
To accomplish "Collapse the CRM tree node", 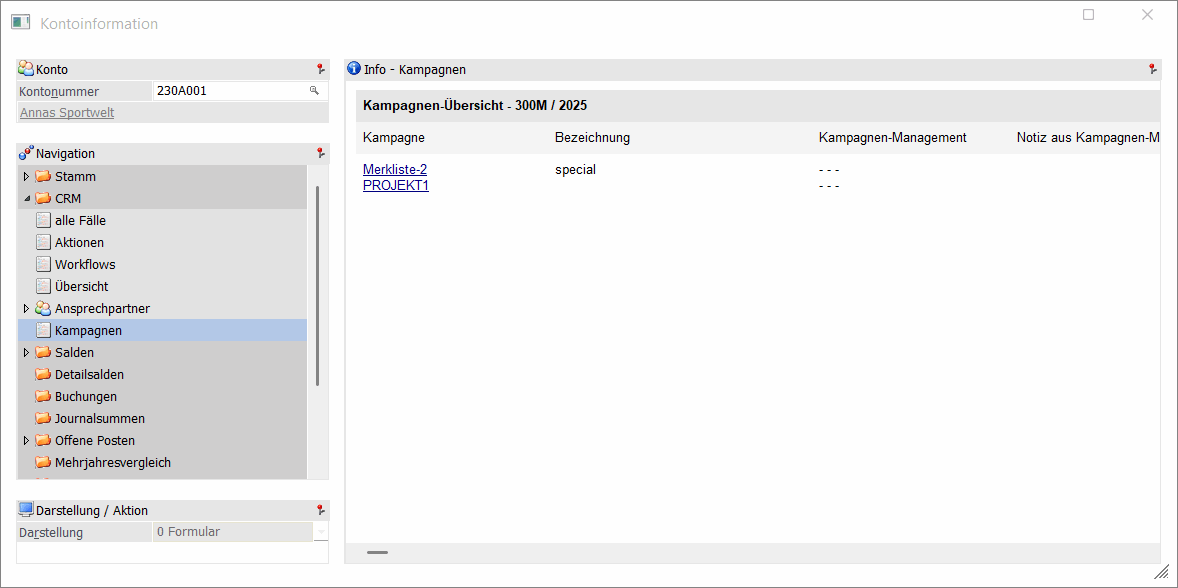I will click(26, 199).
